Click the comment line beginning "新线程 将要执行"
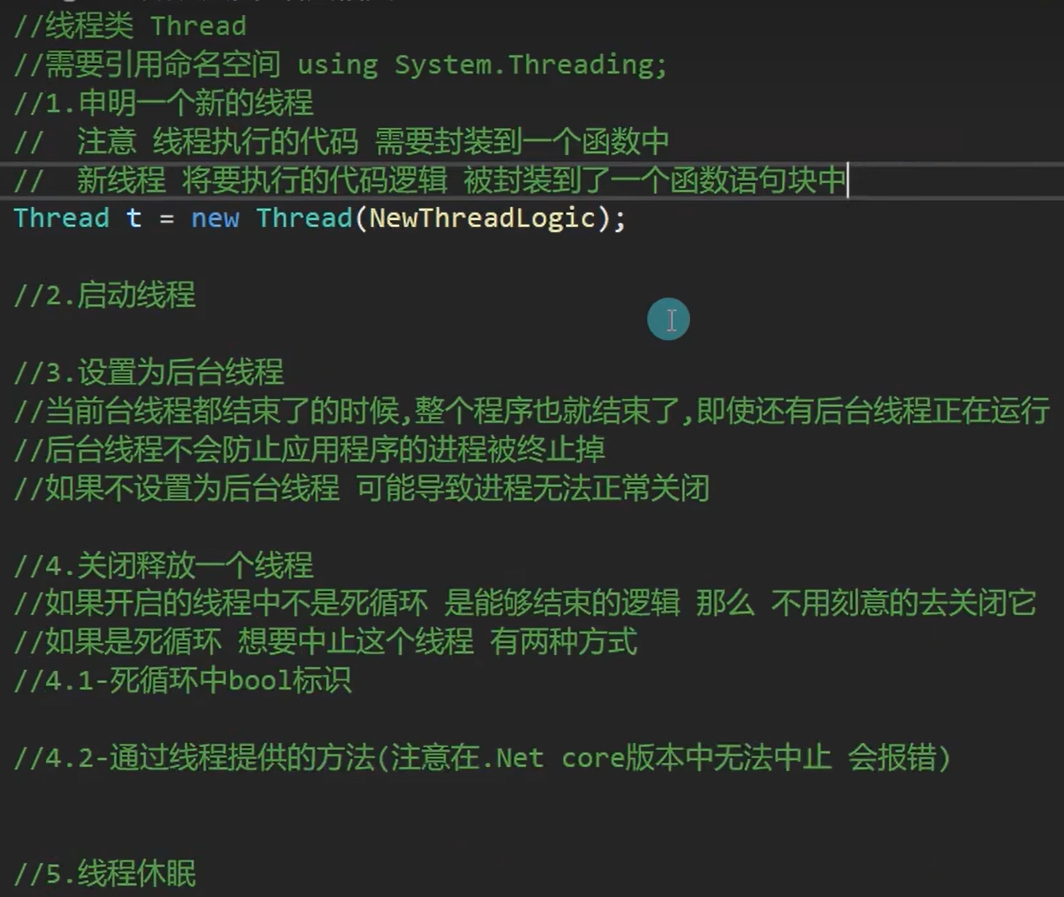 coord(460,181)
